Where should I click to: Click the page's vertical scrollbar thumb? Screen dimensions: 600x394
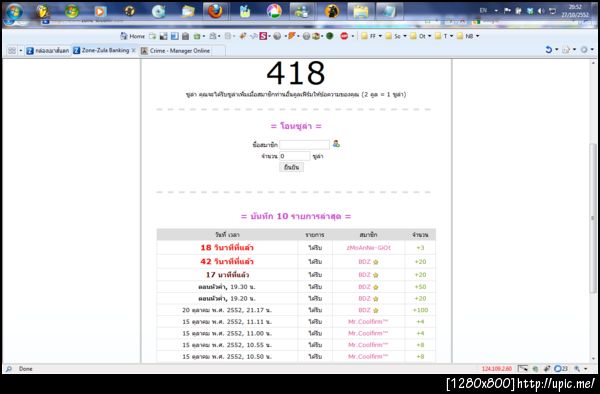point(593,218)
